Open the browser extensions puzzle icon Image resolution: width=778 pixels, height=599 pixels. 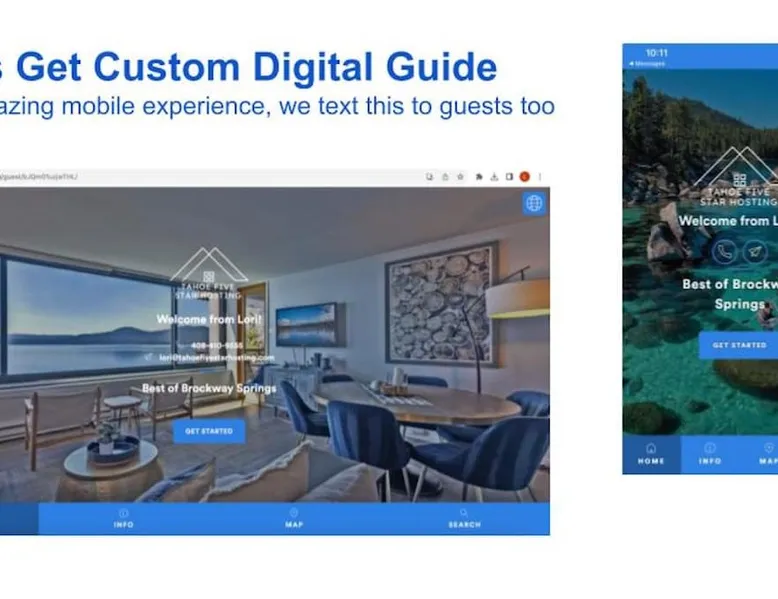click(x=479, y=177)
